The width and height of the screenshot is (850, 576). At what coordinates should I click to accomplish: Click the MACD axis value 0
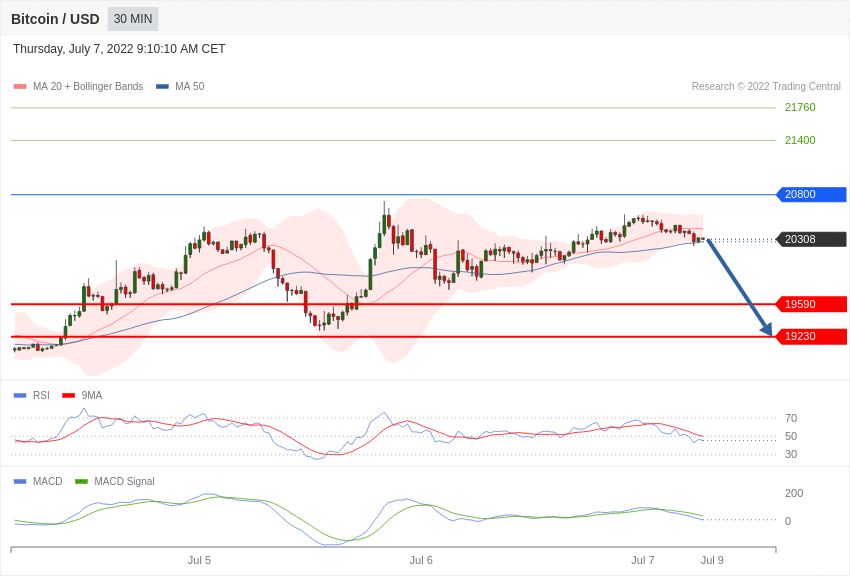[x=788, y=521]
